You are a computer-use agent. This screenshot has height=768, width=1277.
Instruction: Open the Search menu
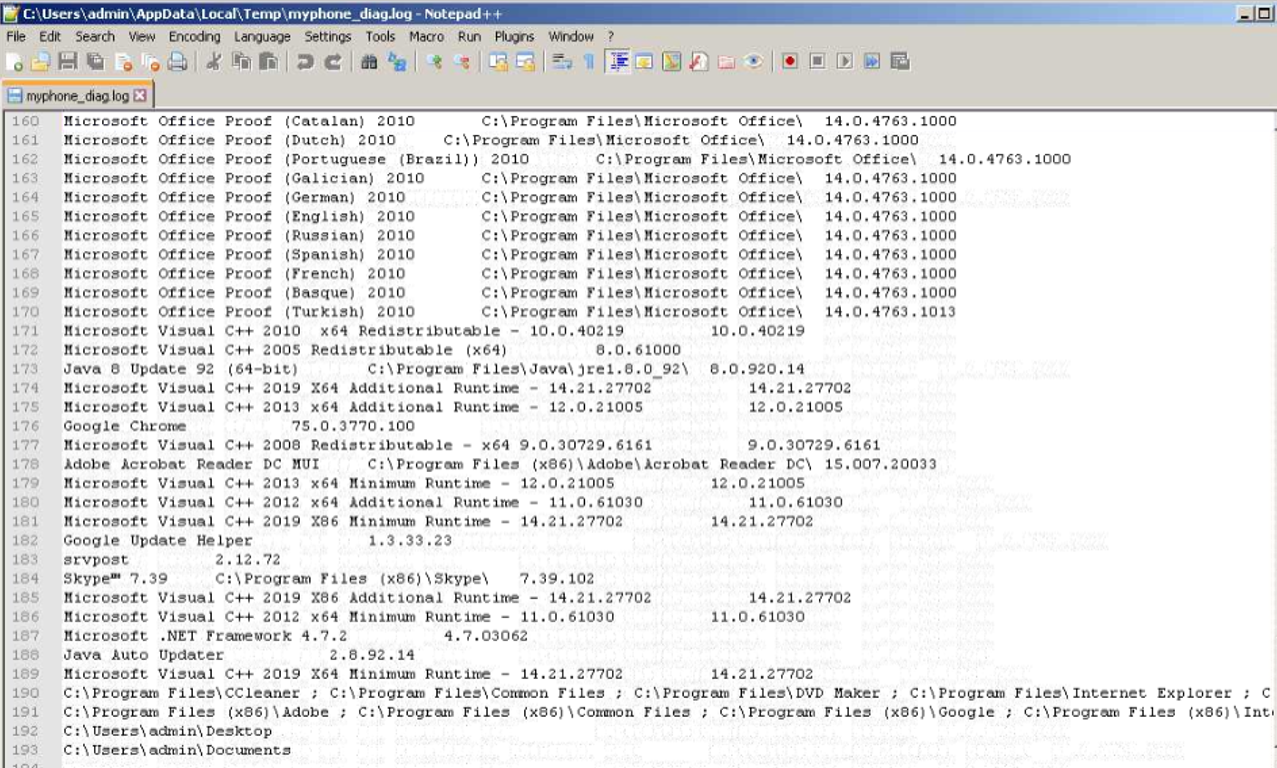tap(95, 36)
